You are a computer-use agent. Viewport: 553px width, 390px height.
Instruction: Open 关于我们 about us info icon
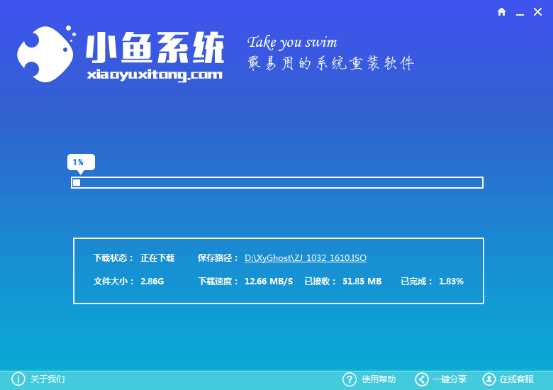[x=18, y=379]
